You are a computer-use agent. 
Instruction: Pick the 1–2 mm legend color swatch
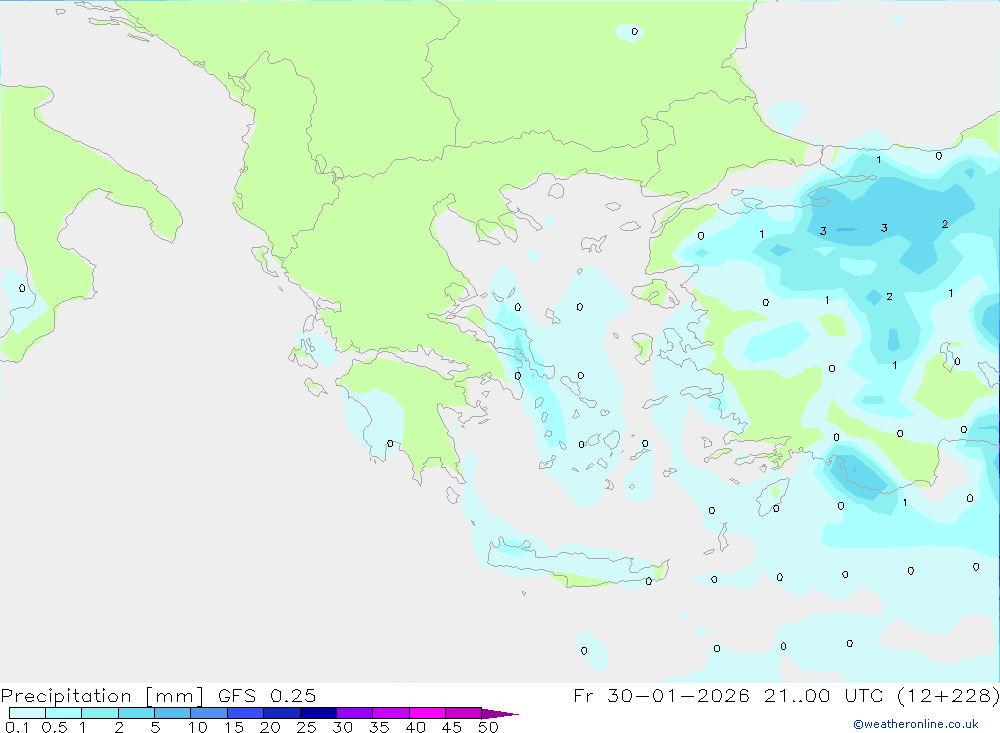pos(99,713)
